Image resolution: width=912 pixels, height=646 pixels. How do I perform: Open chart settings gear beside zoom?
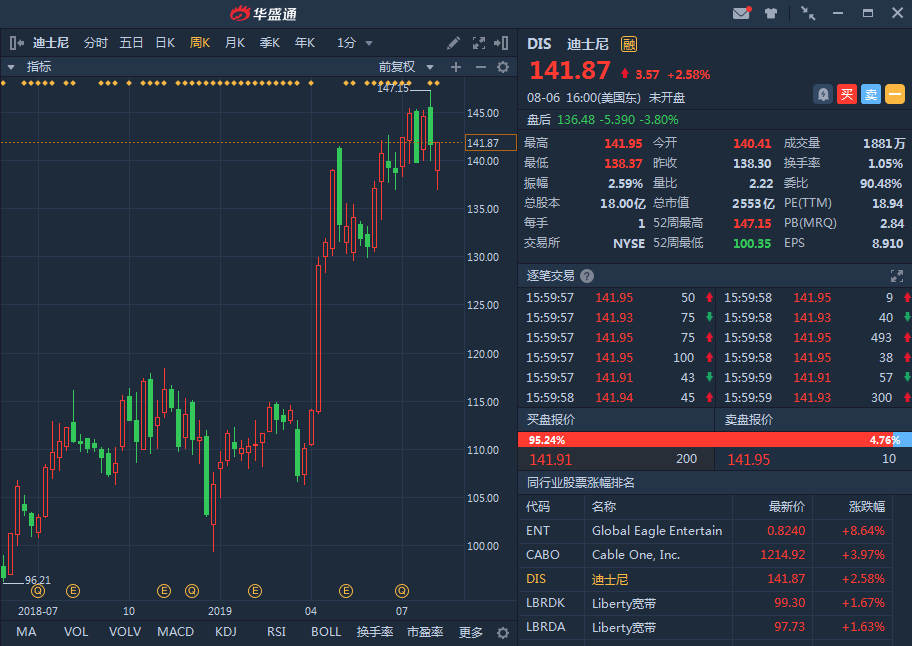point(503,67)
